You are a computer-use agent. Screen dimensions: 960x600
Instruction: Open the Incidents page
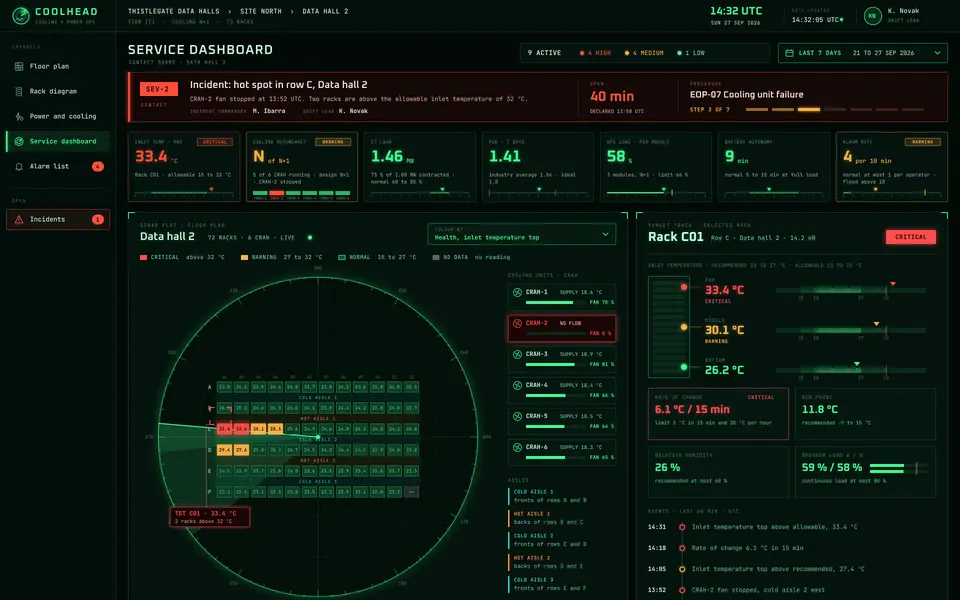tap(58, 219)
